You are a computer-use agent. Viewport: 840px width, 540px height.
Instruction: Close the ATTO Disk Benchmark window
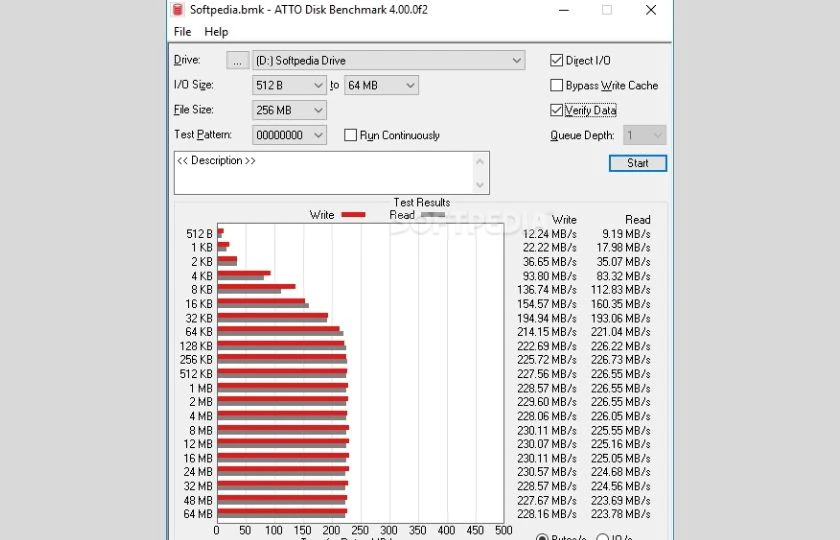pyautogui.click(x=651, y=10)
